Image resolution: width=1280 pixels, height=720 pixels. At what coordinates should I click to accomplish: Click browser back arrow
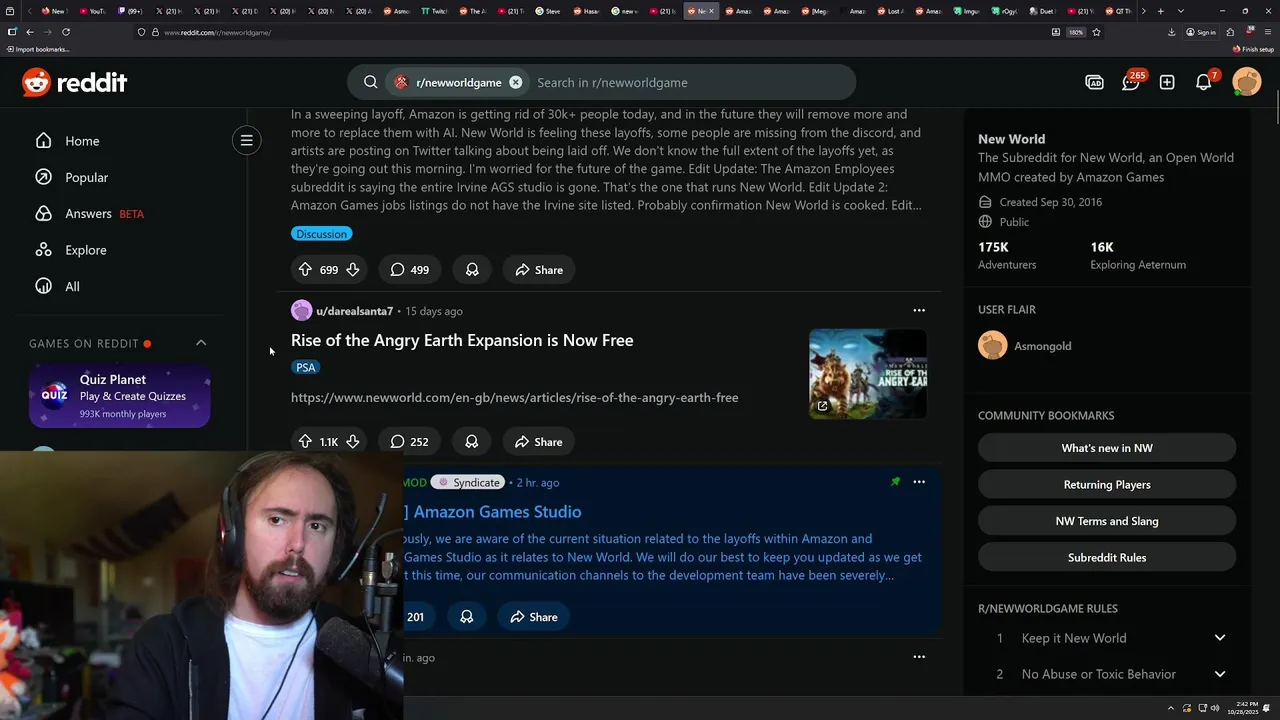[30, 32]
